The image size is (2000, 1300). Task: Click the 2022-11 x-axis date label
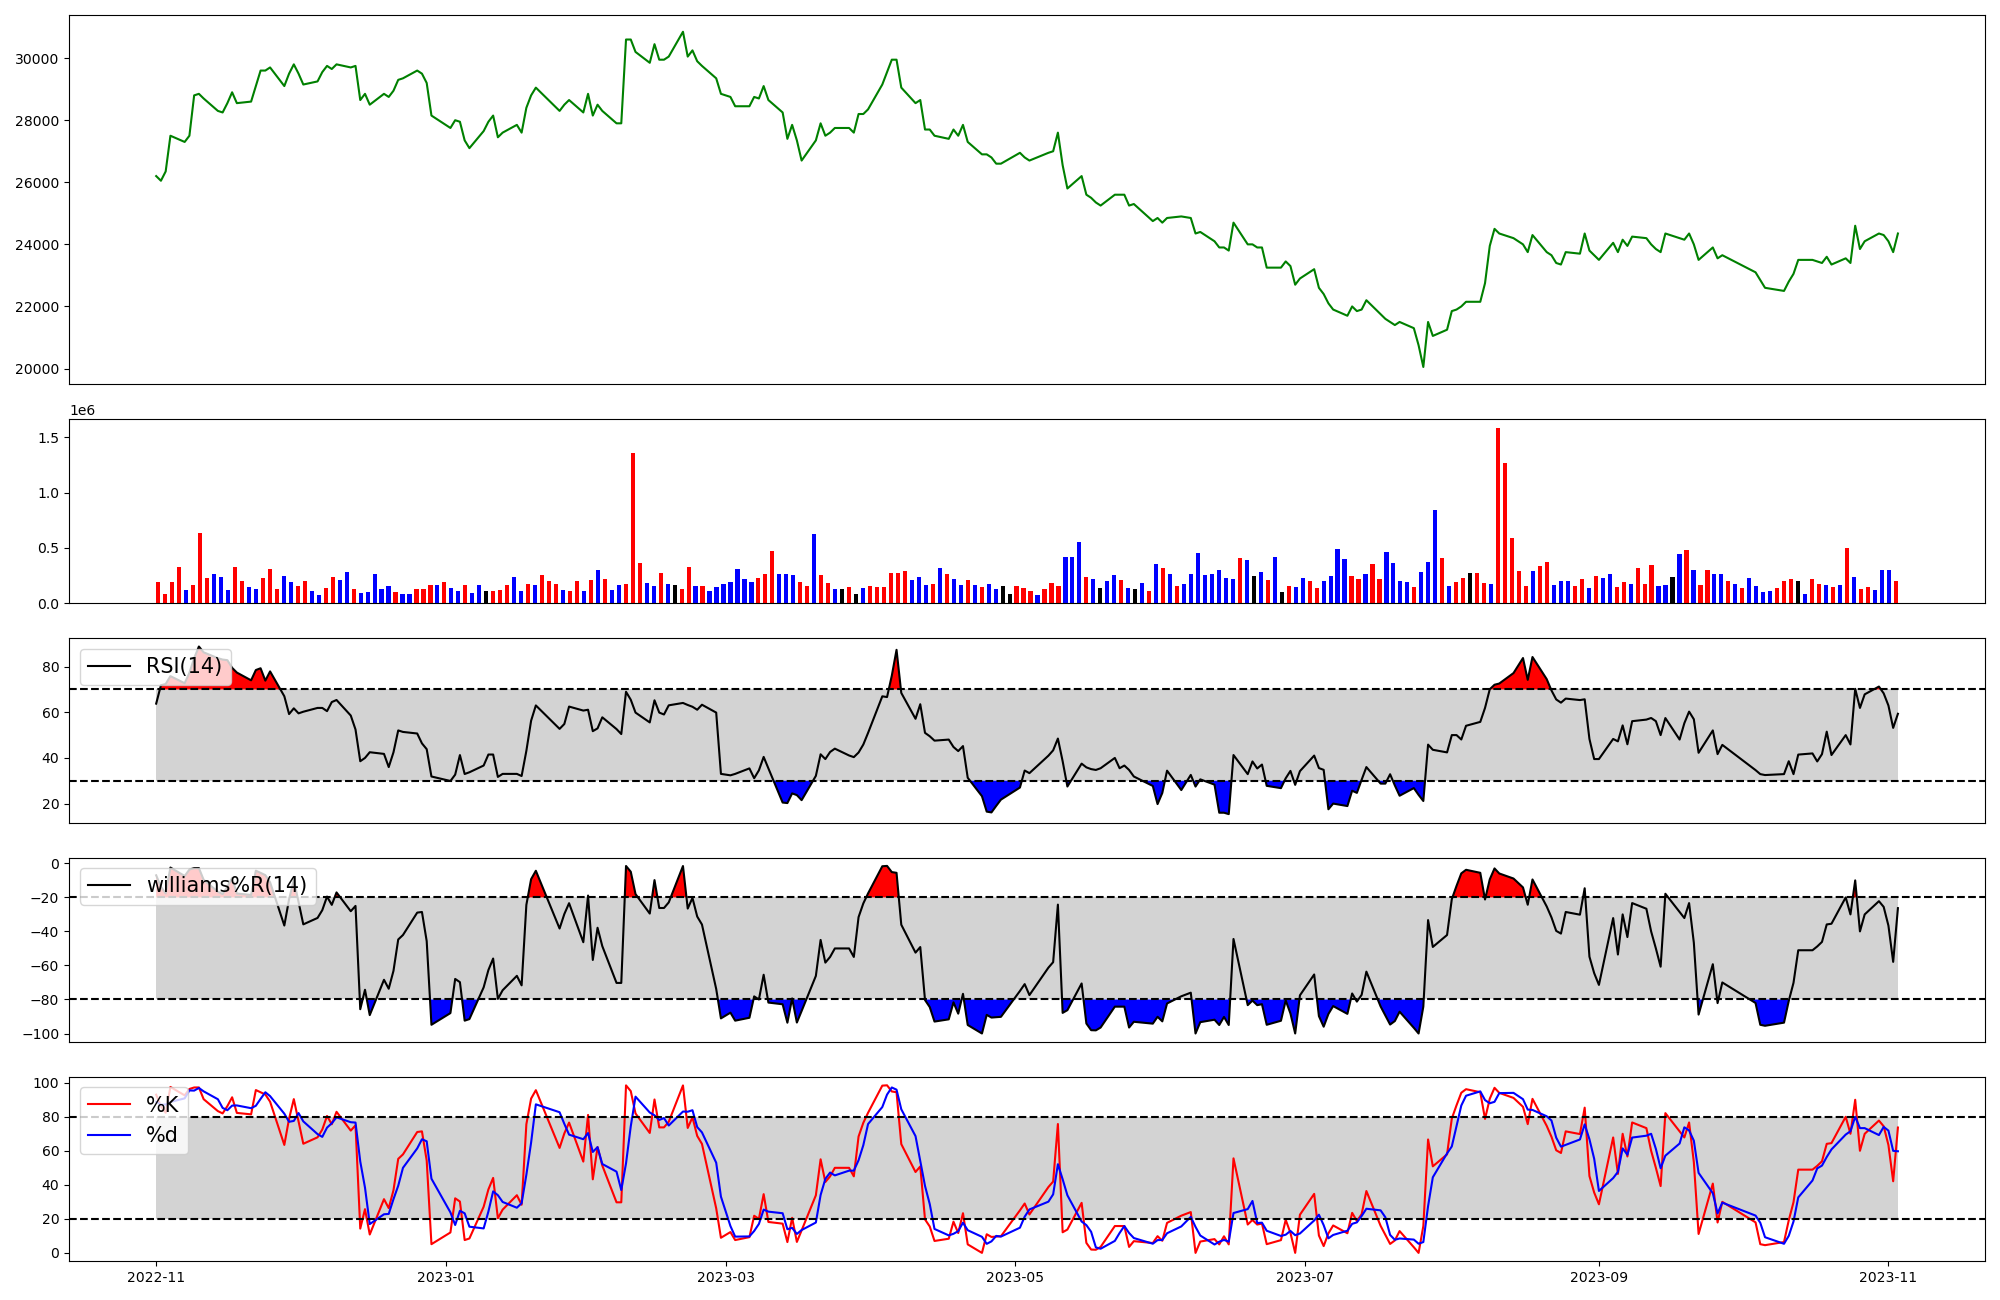pyautogui.click(x=156, y=1276)
